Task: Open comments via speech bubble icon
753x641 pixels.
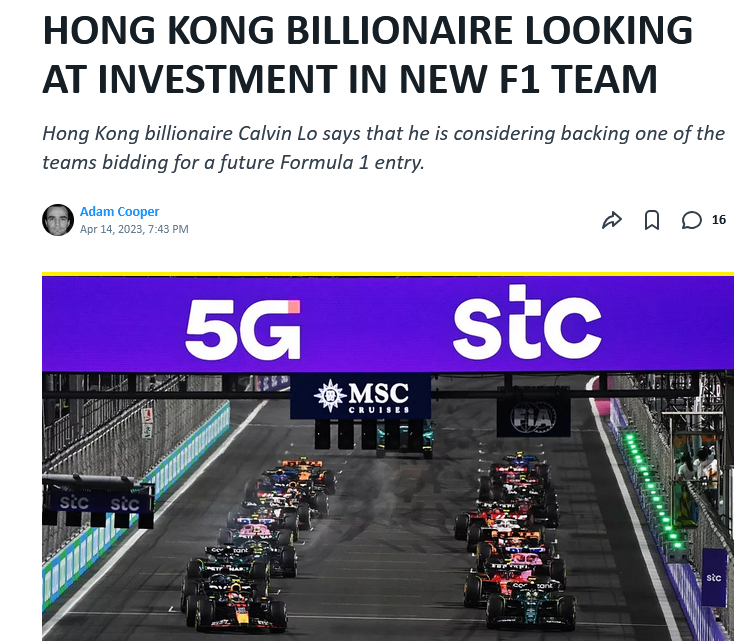Action: coord(692,220)
